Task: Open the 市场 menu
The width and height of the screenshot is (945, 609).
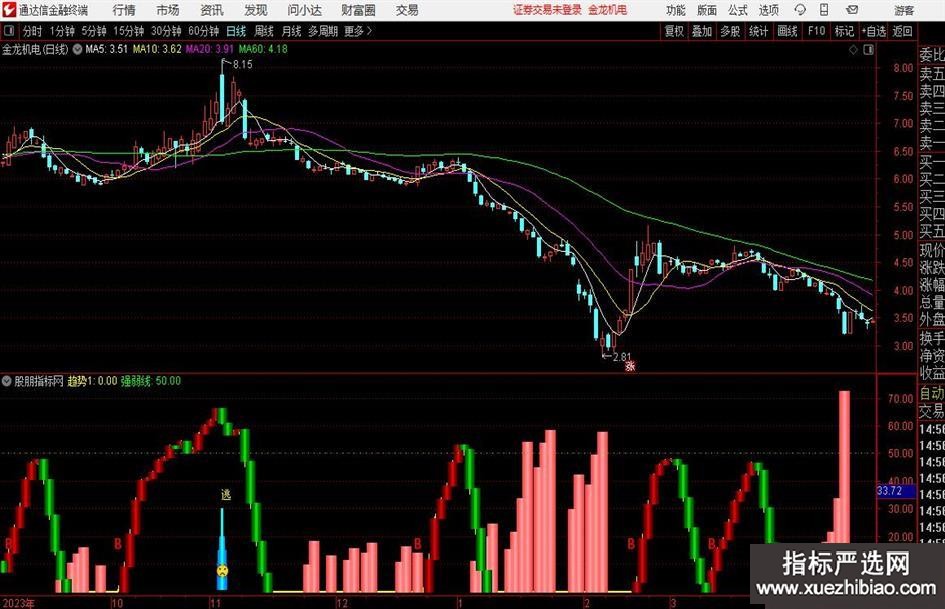Action: [x=168, y=10]
